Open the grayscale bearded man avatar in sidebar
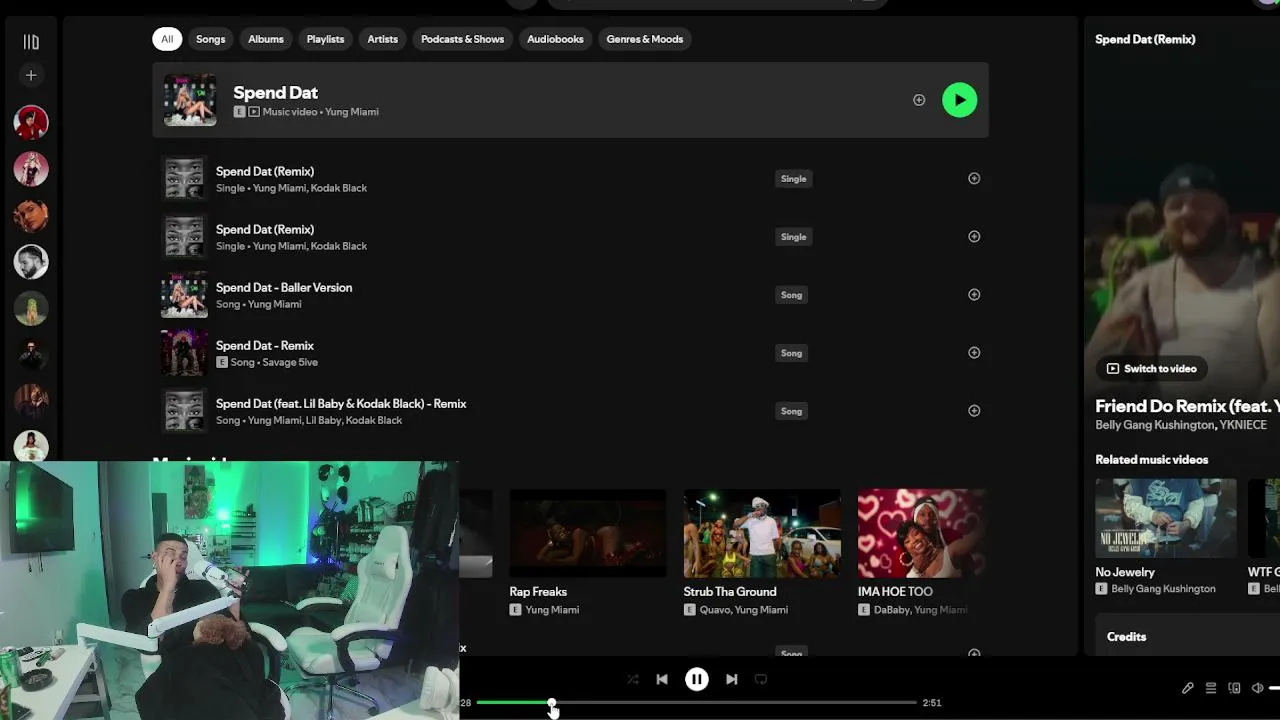Viewport: 1280px width, 720px height. click(31, 261)
